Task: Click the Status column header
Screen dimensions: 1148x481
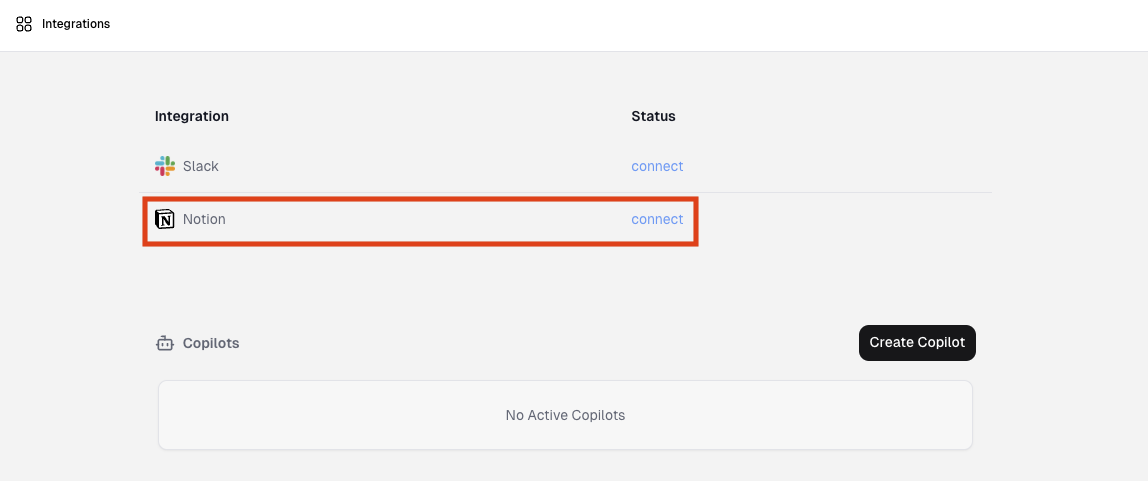Action: tap(653, 116)
